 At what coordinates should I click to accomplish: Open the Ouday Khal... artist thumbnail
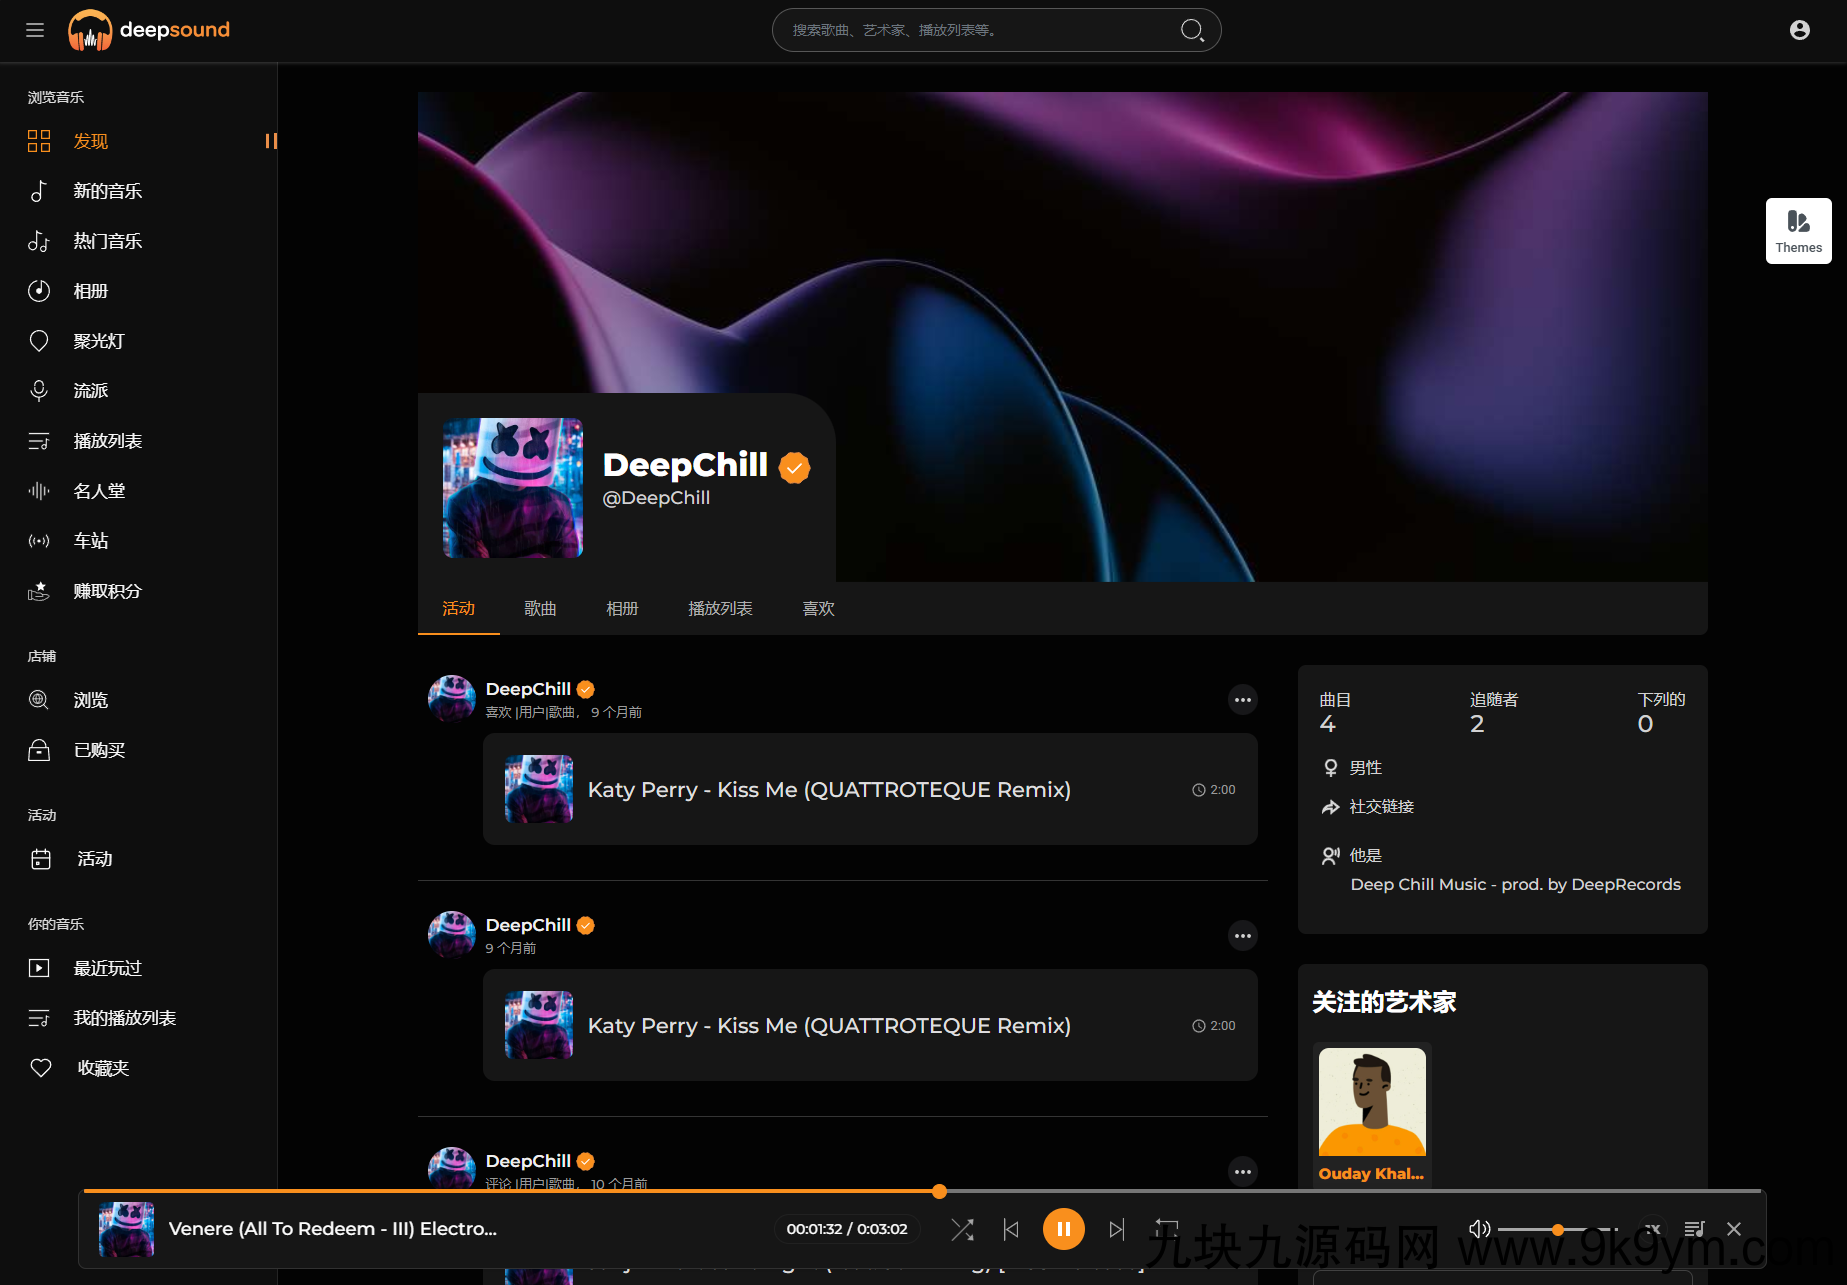point(1372,1114)
